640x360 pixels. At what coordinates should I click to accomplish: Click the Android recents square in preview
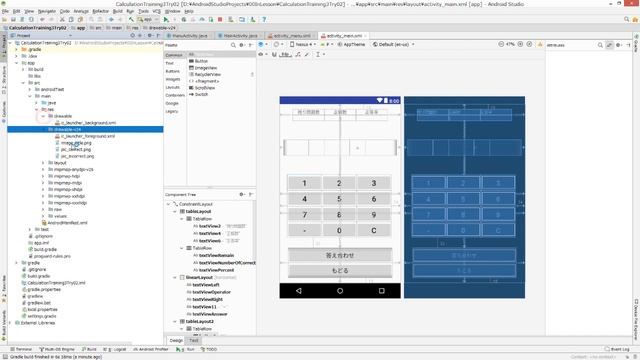tap(382, 291)
